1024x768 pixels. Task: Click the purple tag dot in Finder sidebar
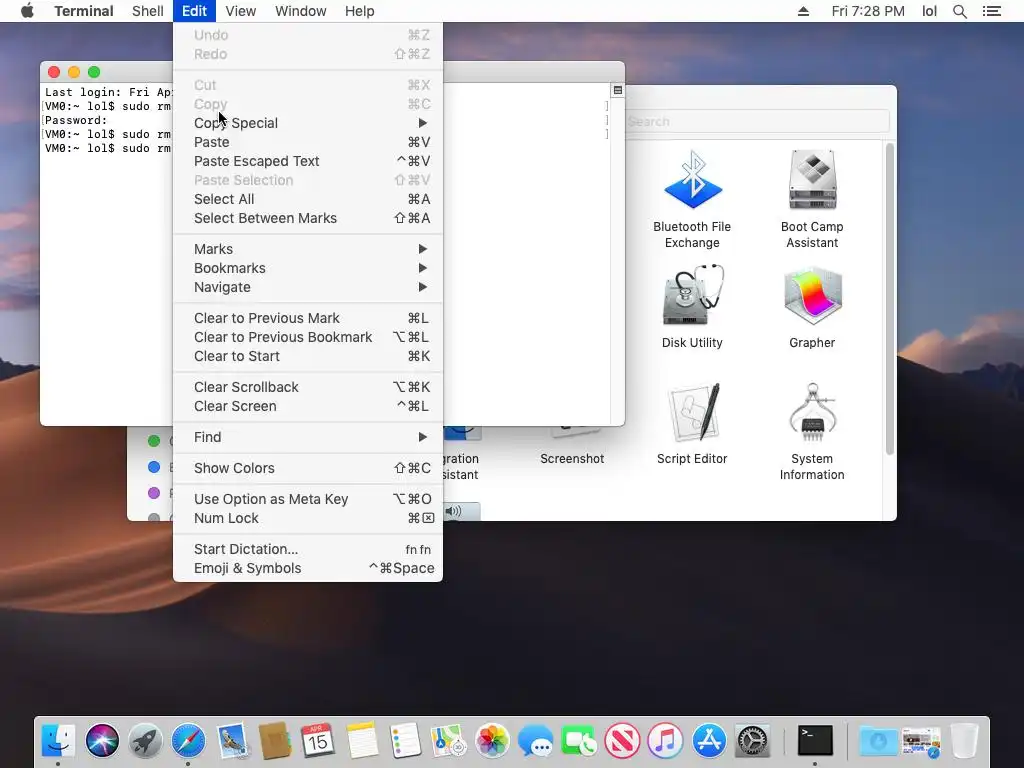(x=154, y=493)
